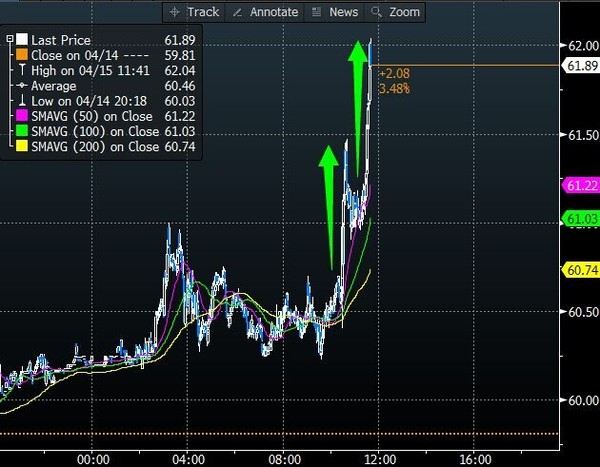Screen dimensions: 600x467
Task: Click the white Last Price color swatch
Action: pos(23,40)
